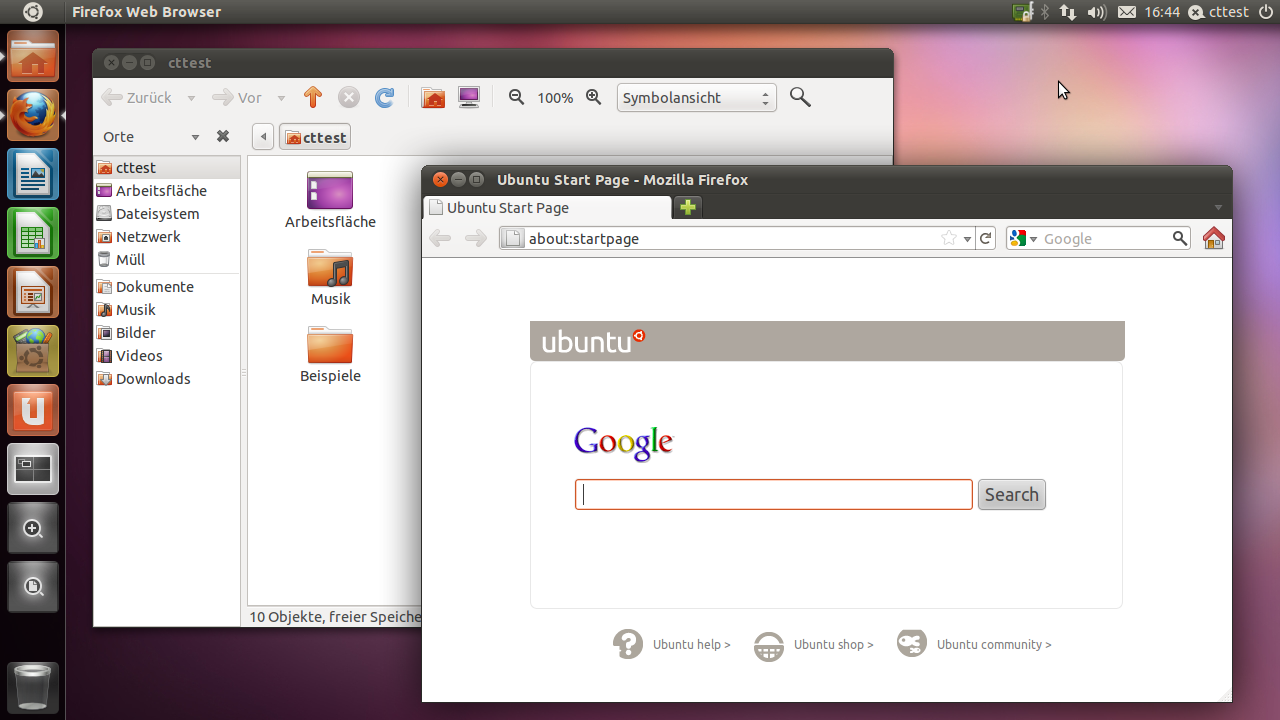1280x720 pixels.
Task: Select Netzwerk in the sidebar
Action: pos(167,237)
